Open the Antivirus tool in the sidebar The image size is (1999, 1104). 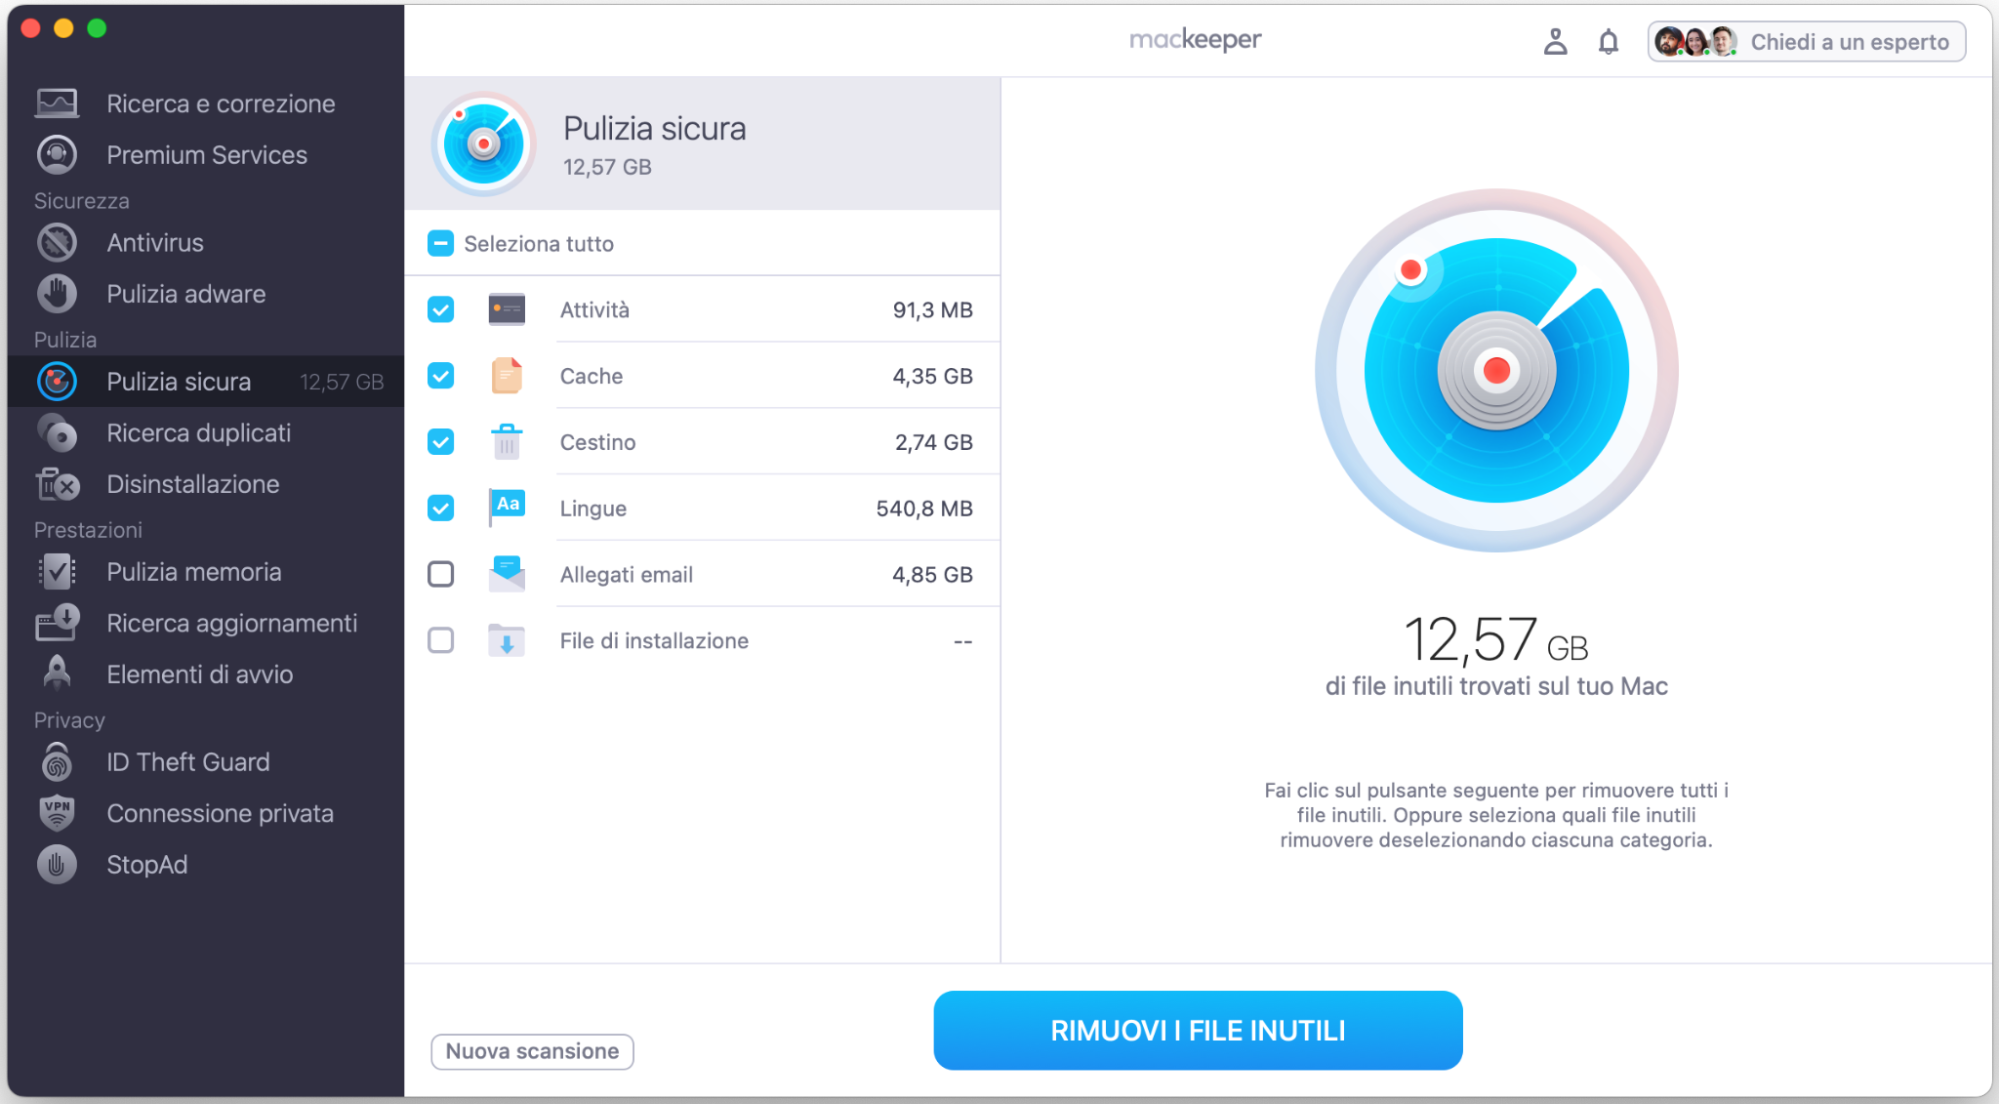tap(154, 242)
